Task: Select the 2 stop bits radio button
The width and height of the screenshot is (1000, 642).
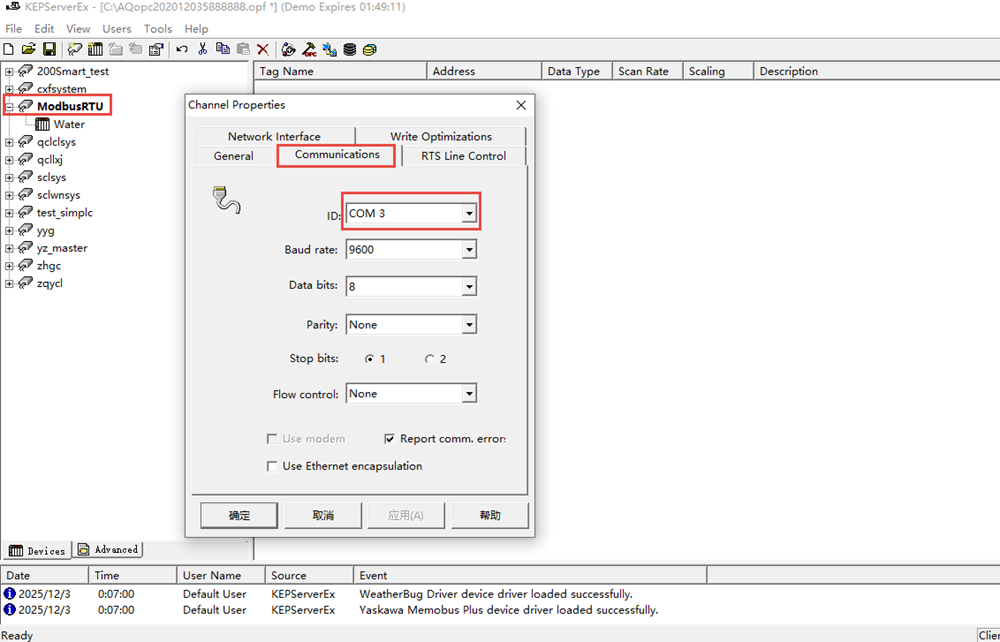Action: click(430, 359)
